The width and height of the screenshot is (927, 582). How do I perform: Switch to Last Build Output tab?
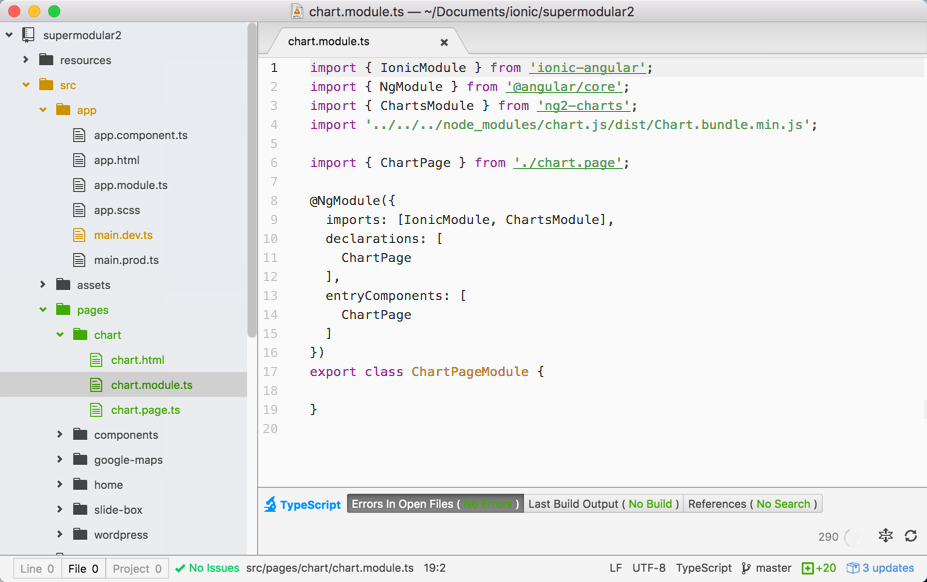pyautogui.click(x=604, y=504)
